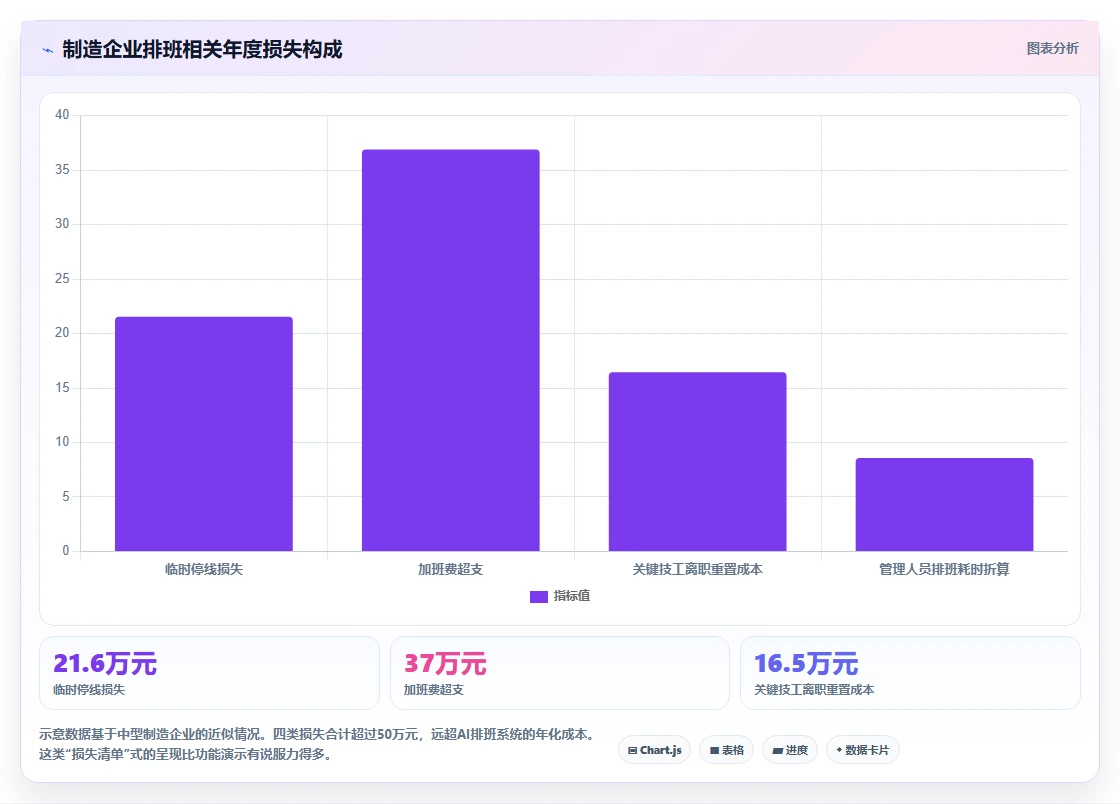This screenshot has height=804, width=1120.
Task: Click the 21.6万元 stat card value
Action: 105,663
